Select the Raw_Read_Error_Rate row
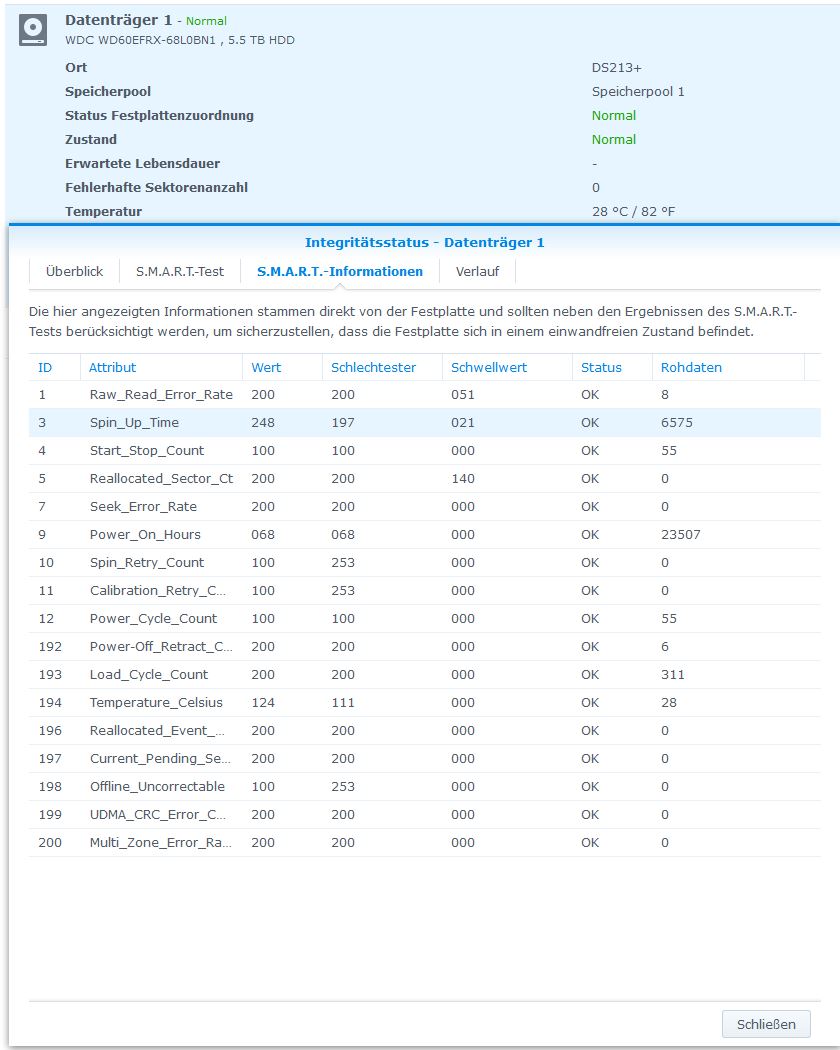Image resolution: width=840 pixels, height=1050 pixels. pyautogui.click(x=425, y=394)
